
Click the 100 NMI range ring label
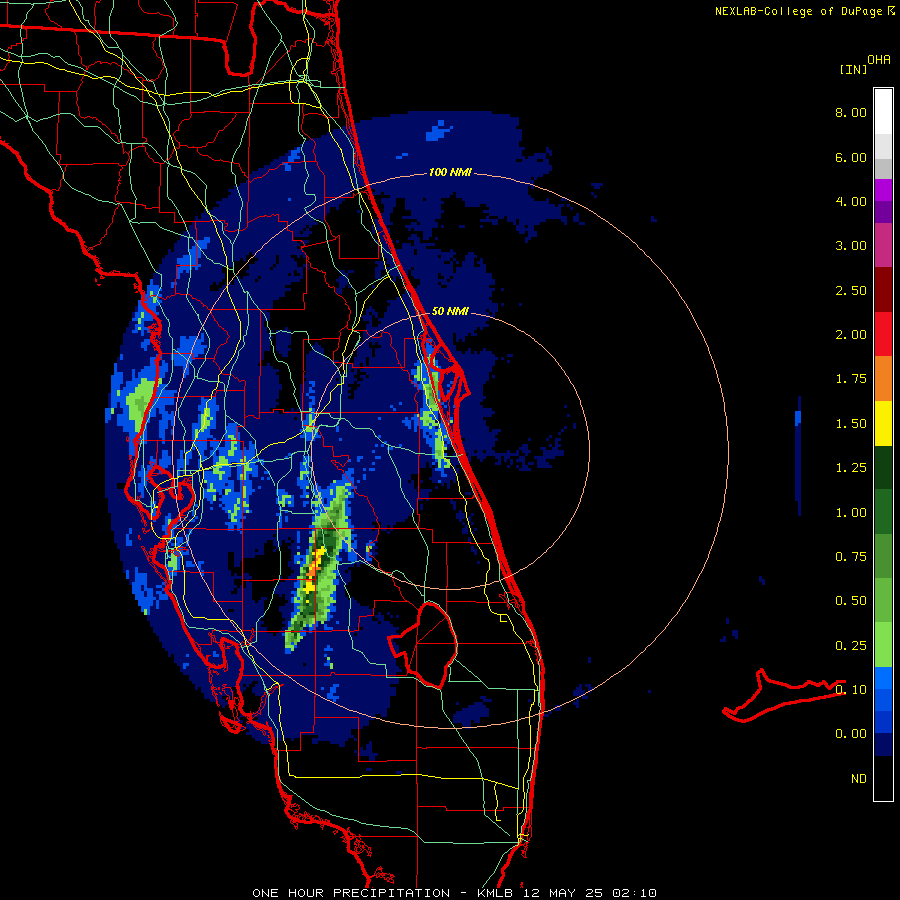click(x=450, y=172)
